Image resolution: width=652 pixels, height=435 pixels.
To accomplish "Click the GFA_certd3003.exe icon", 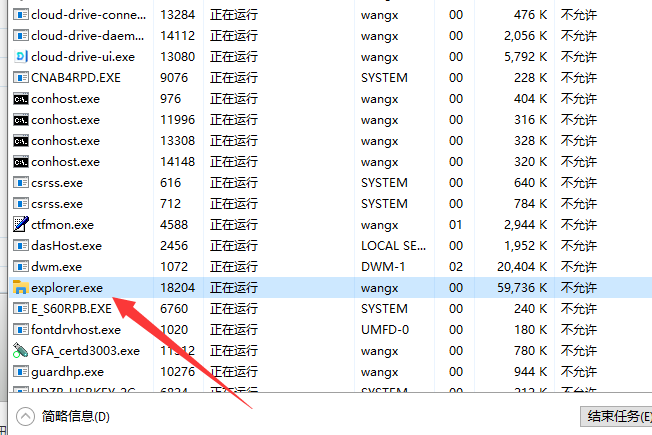I will pyautogui.click(x=20, y=351).
